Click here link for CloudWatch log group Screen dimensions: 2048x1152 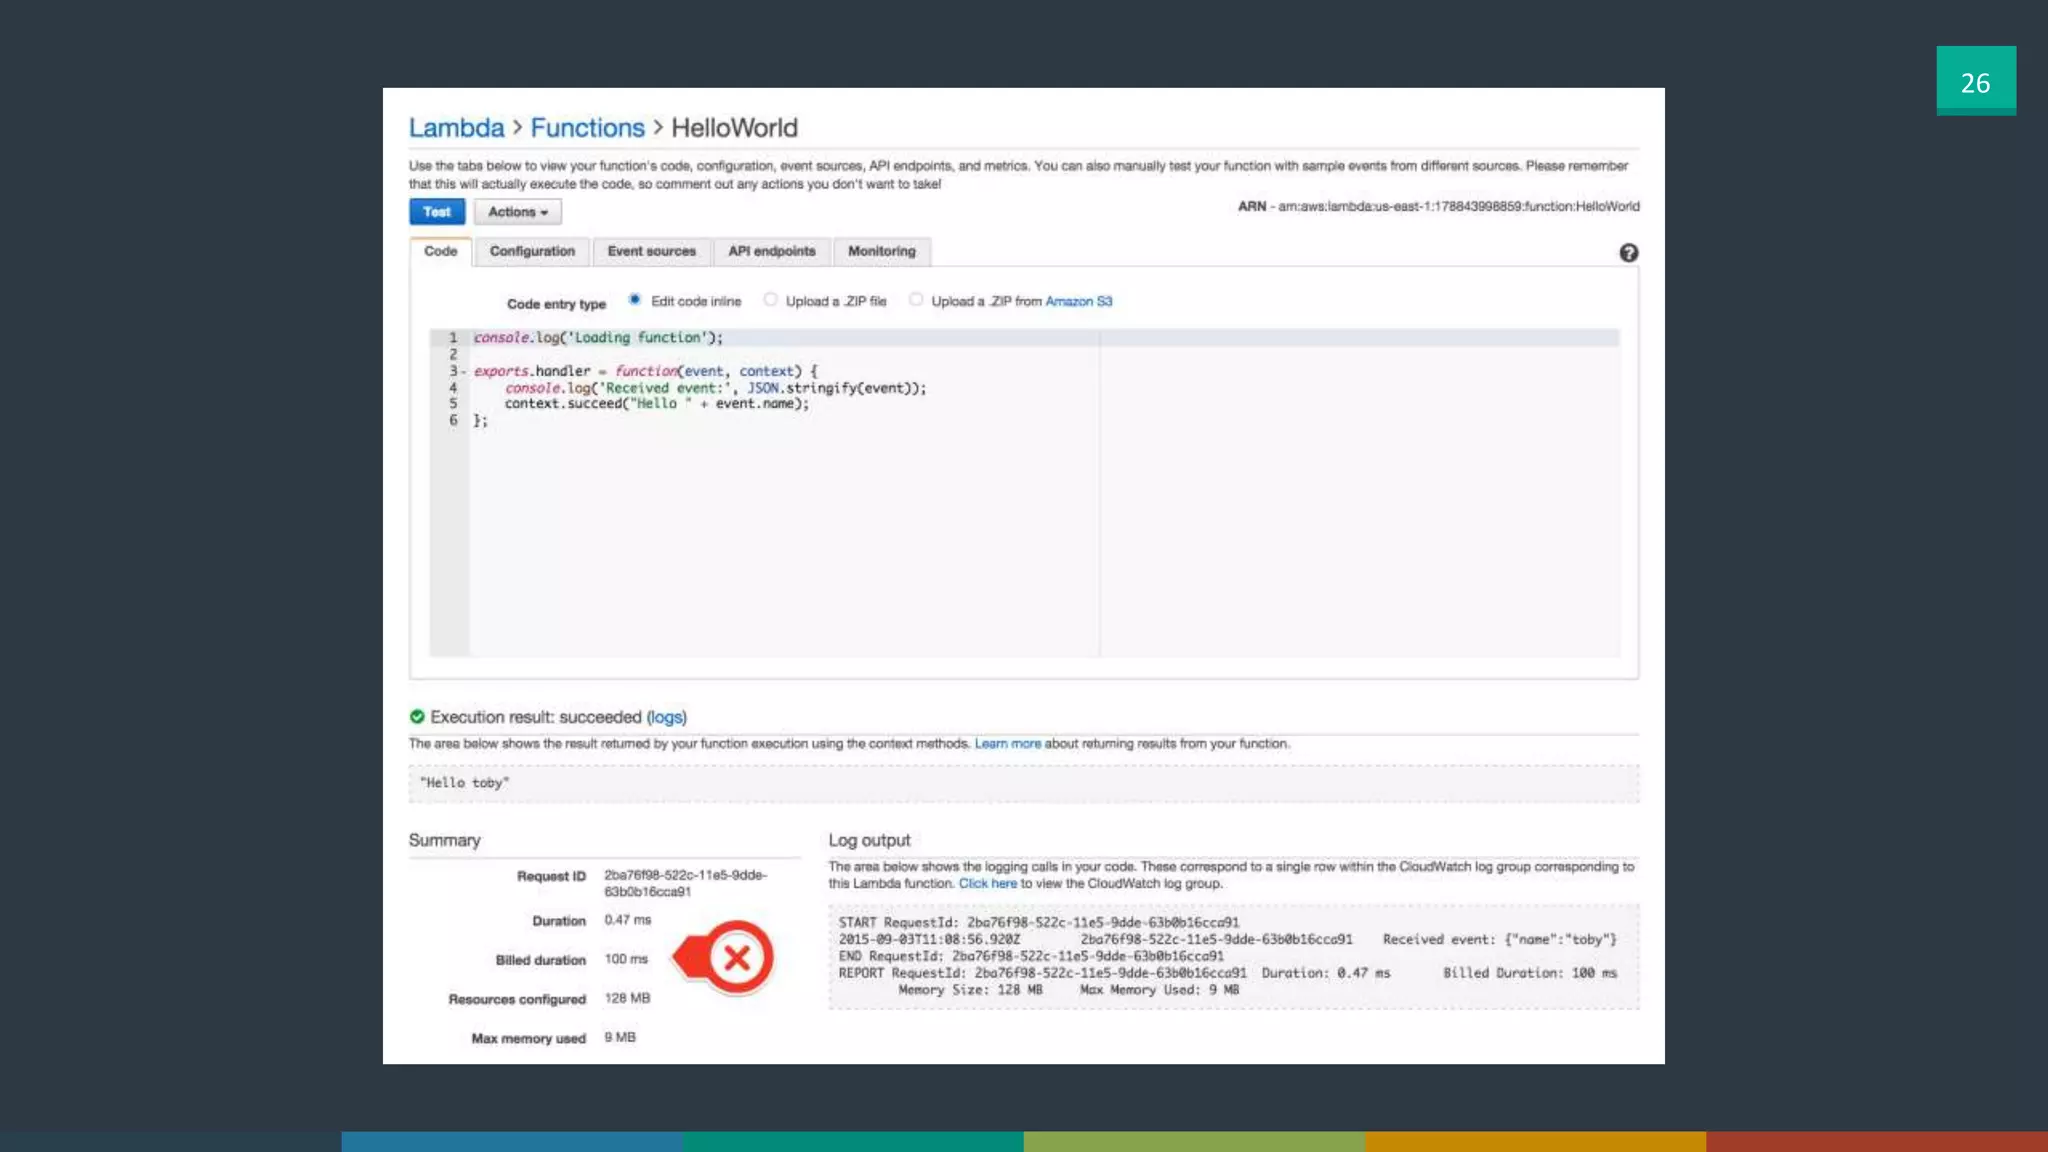pos(987,884)
